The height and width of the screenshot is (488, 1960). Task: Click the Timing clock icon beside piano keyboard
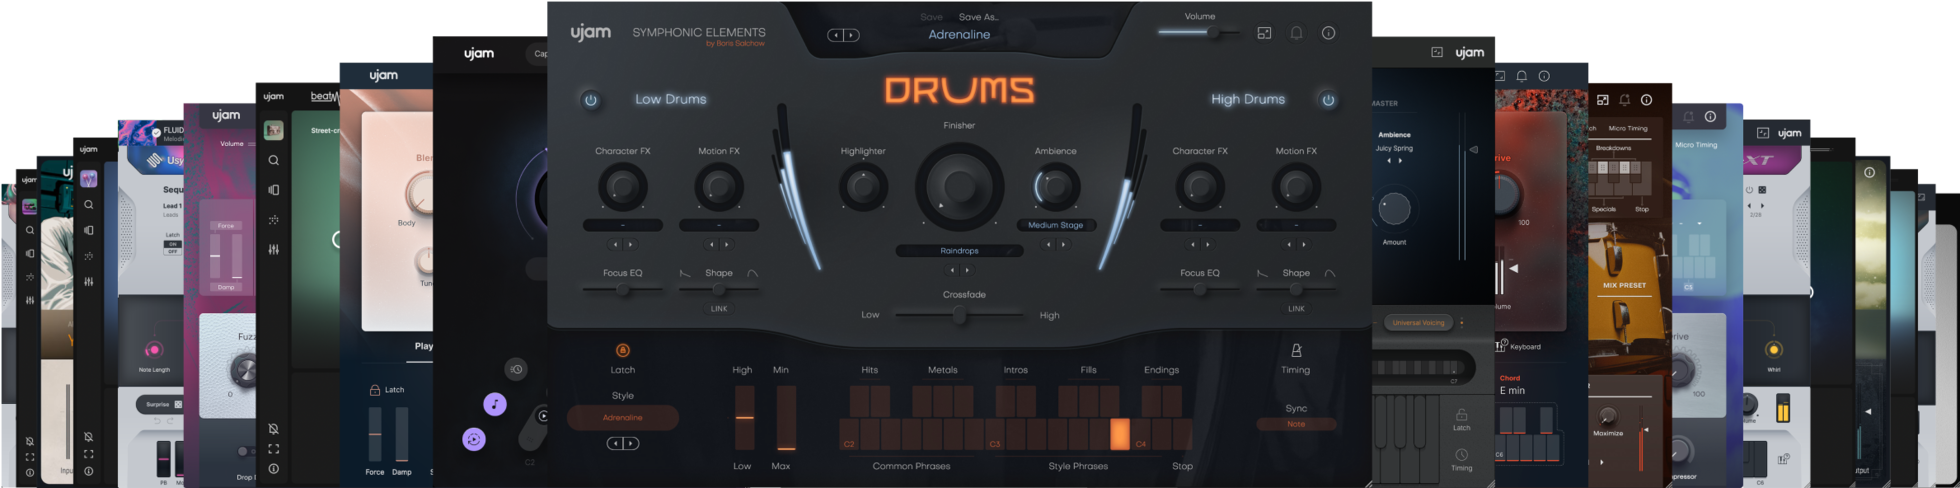click(x=1461, y=455)
